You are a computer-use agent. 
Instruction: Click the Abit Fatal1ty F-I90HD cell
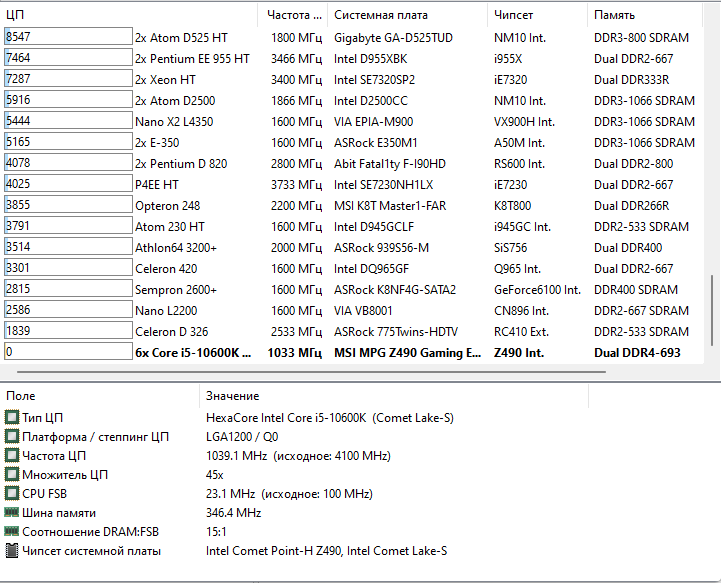tap(389, 164)
